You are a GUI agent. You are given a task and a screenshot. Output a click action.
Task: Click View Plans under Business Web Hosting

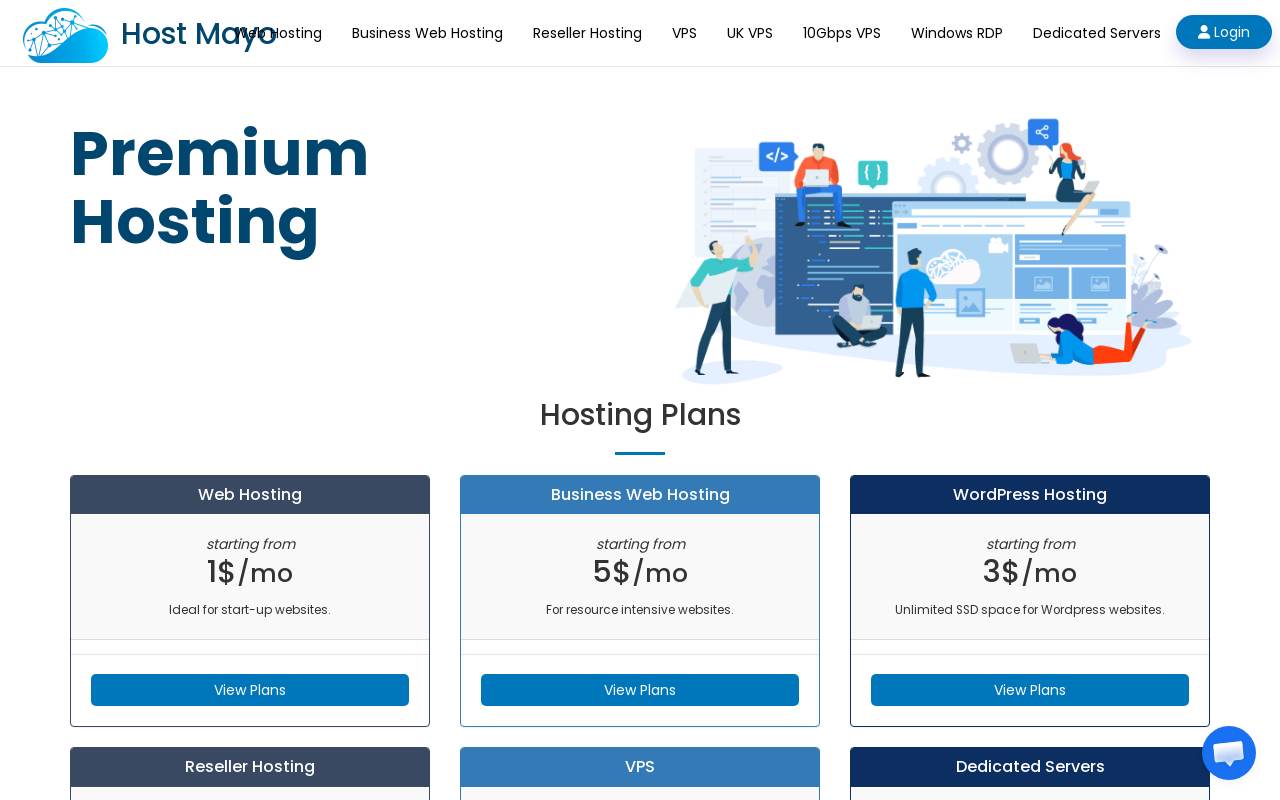tap(640, 690)
